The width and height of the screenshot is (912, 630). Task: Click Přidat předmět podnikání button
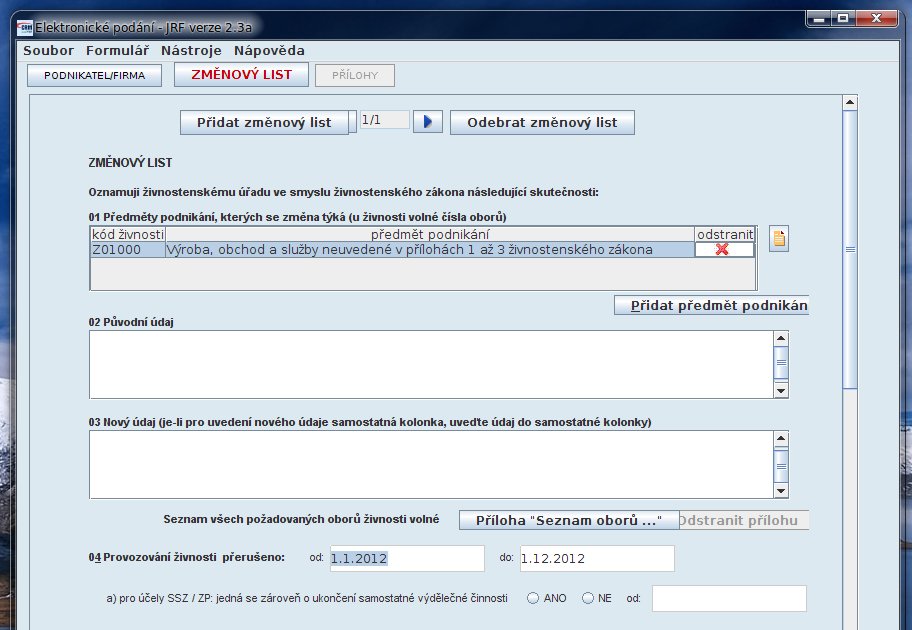[x=711, y=305]
